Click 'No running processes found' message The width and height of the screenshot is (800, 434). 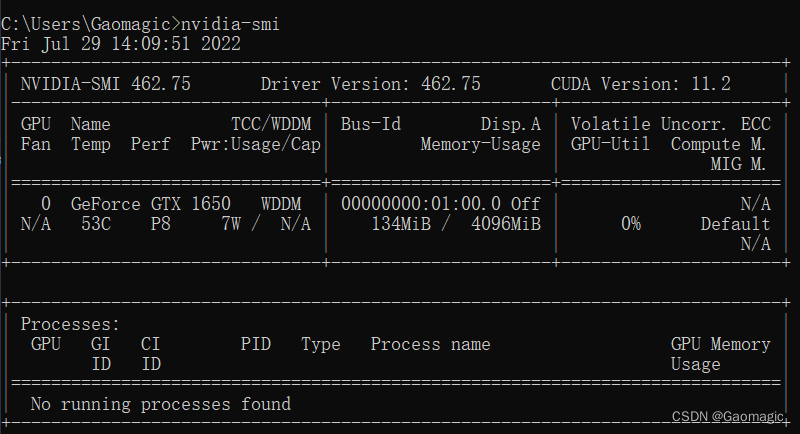(x=161, y=404)
